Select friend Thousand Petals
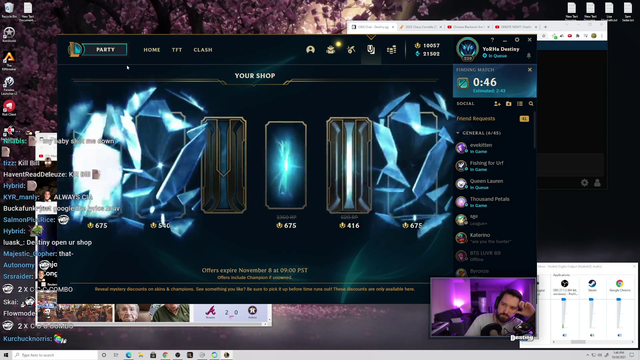 pos(494,202)
